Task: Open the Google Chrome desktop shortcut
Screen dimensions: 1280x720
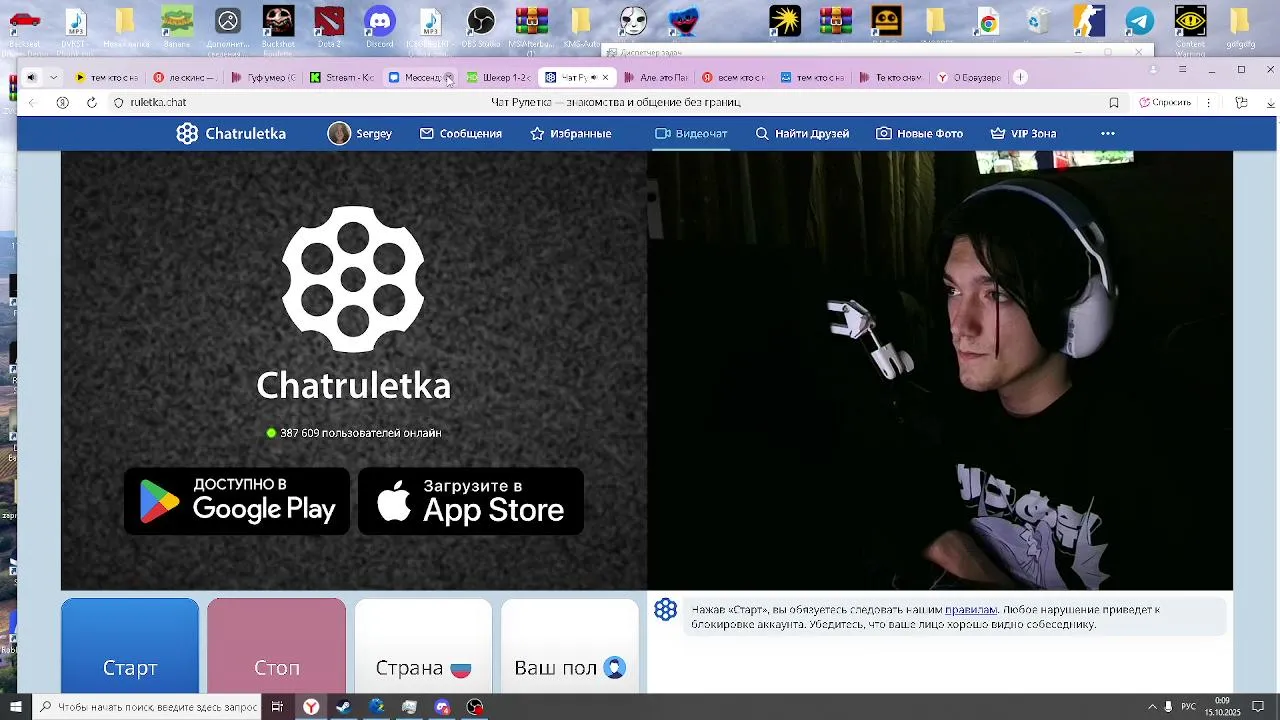Action: click(988, 22)
